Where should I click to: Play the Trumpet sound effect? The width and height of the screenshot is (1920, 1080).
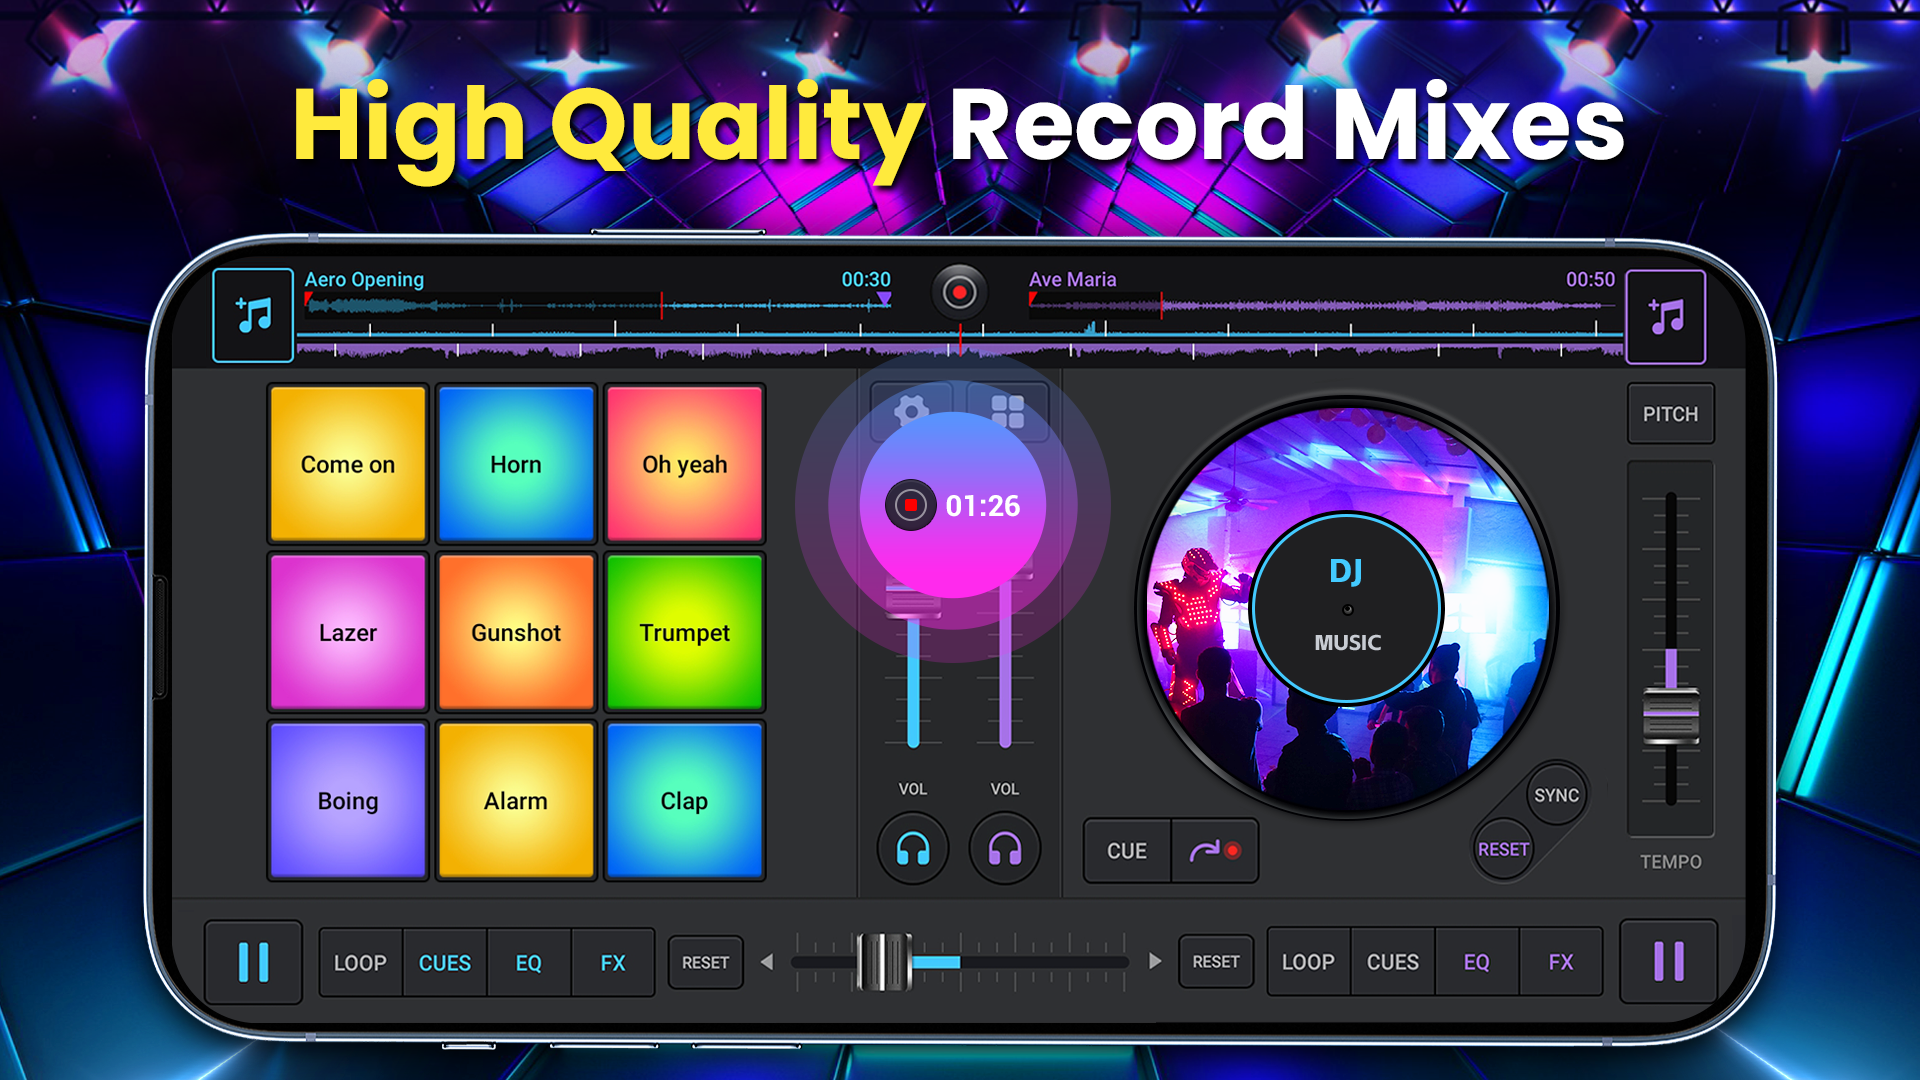coord(685,632)
